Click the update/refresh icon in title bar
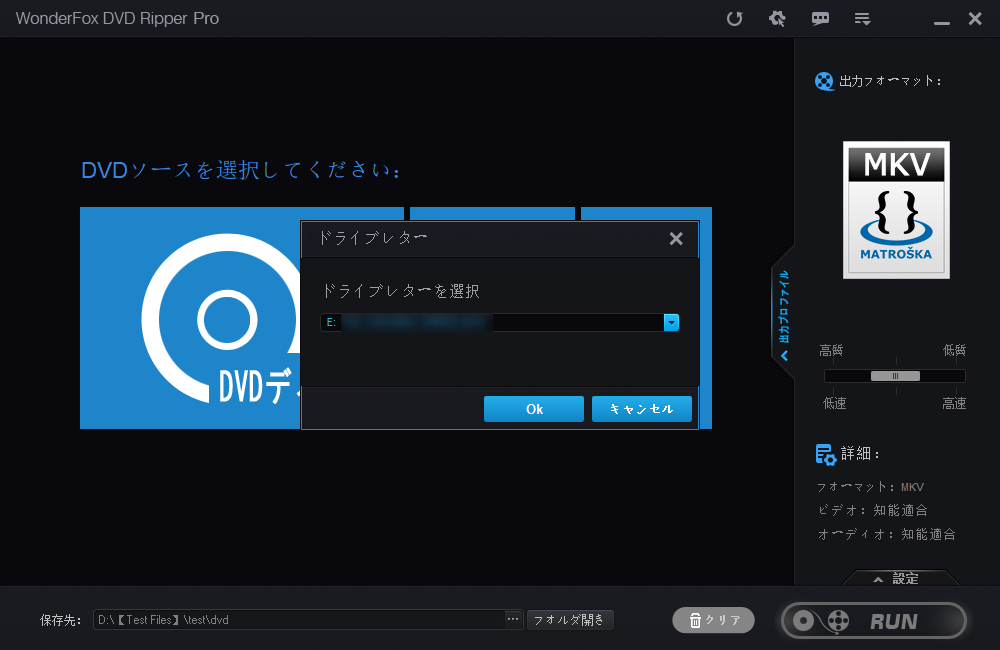 pos(735,18)
